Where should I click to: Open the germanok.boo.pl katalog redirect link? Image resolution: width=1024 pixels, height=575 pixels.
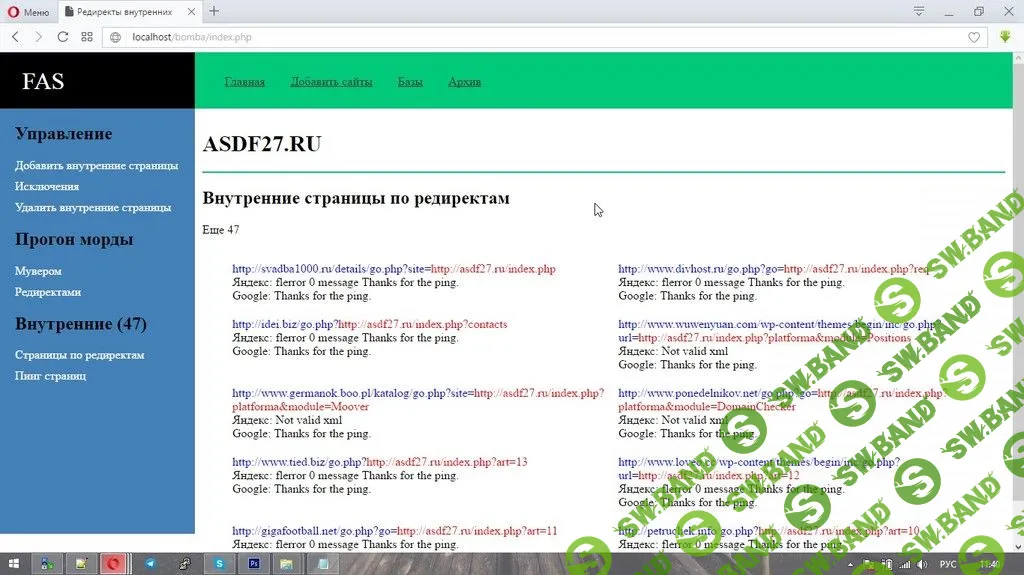(x=418, y=399)
